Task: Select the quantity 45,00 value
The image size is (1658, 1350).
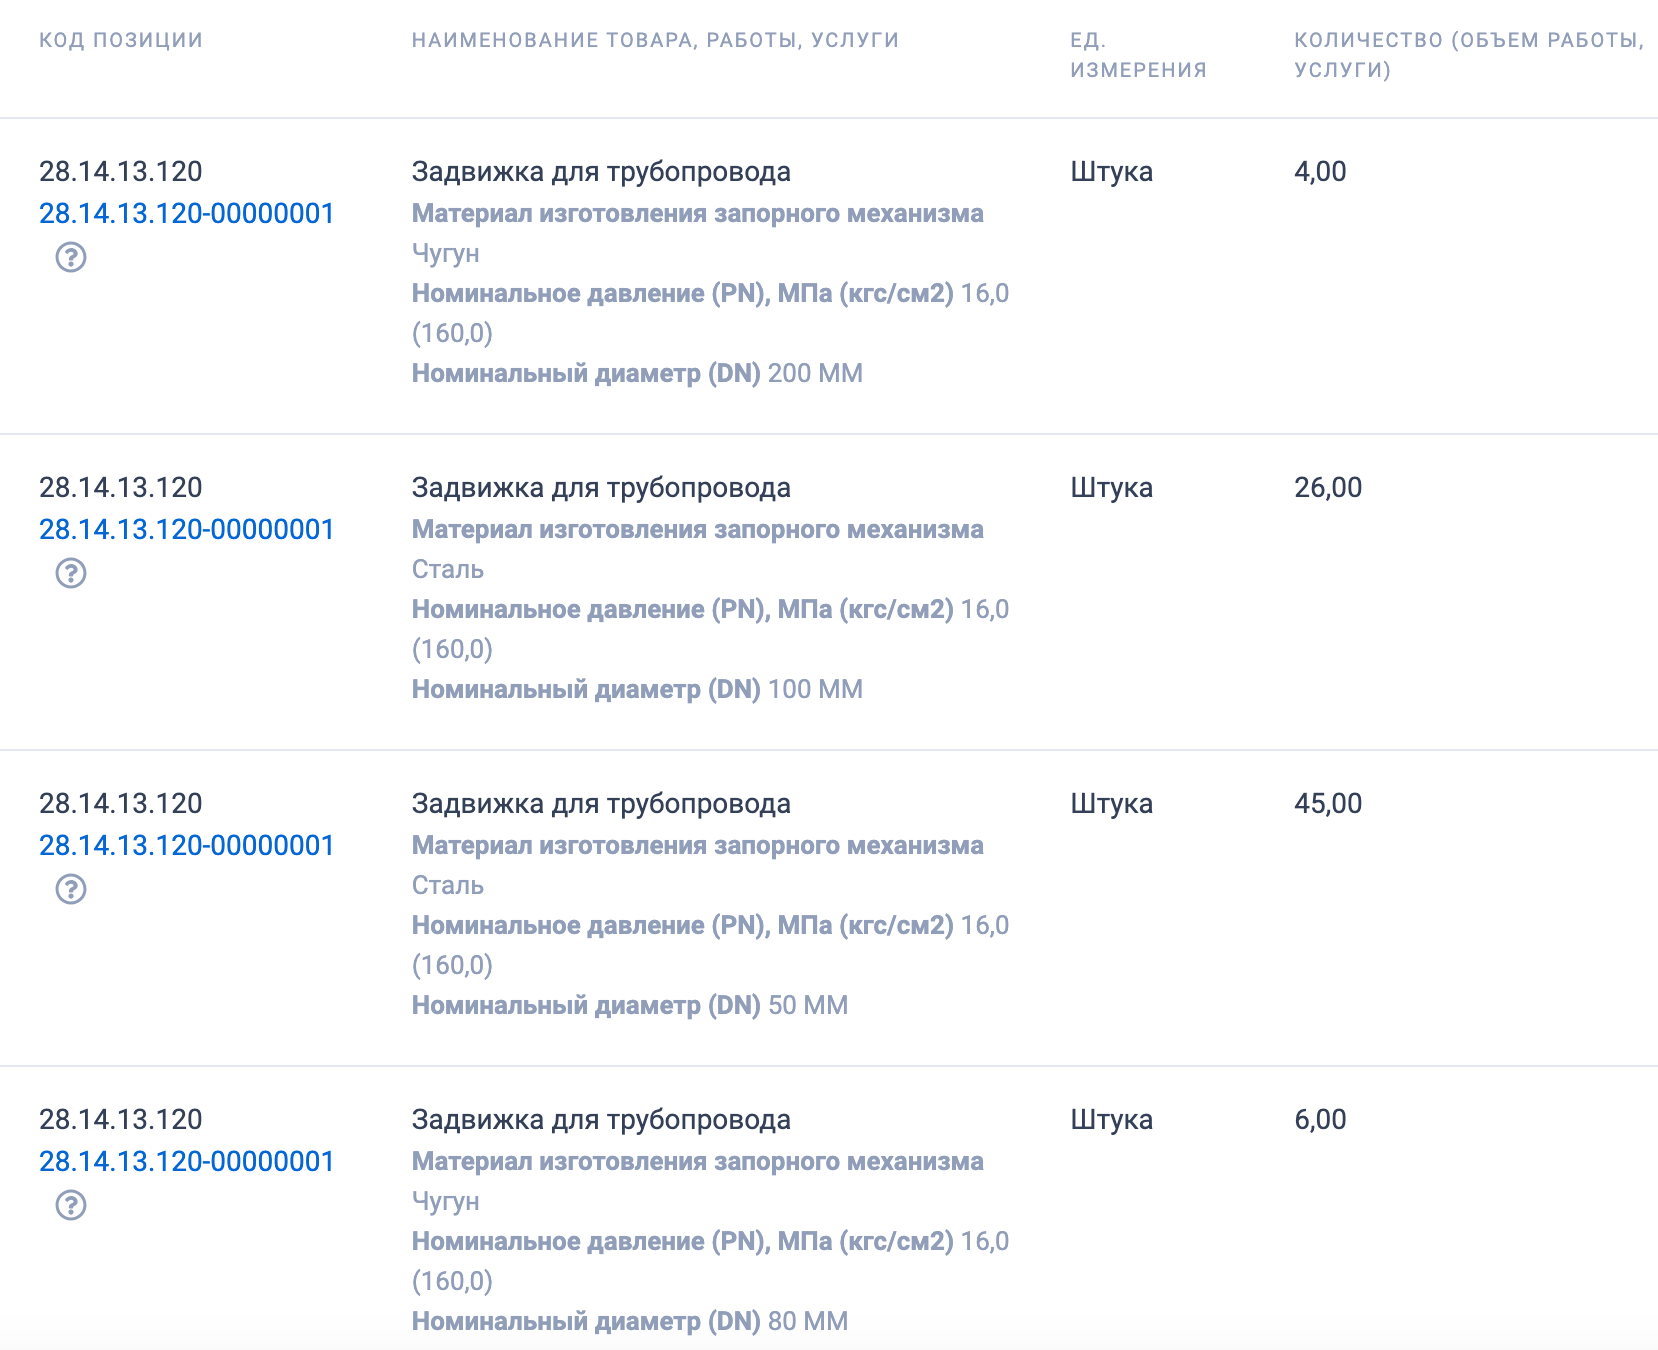Action: pyautogui.click(x=1327, y=803)
